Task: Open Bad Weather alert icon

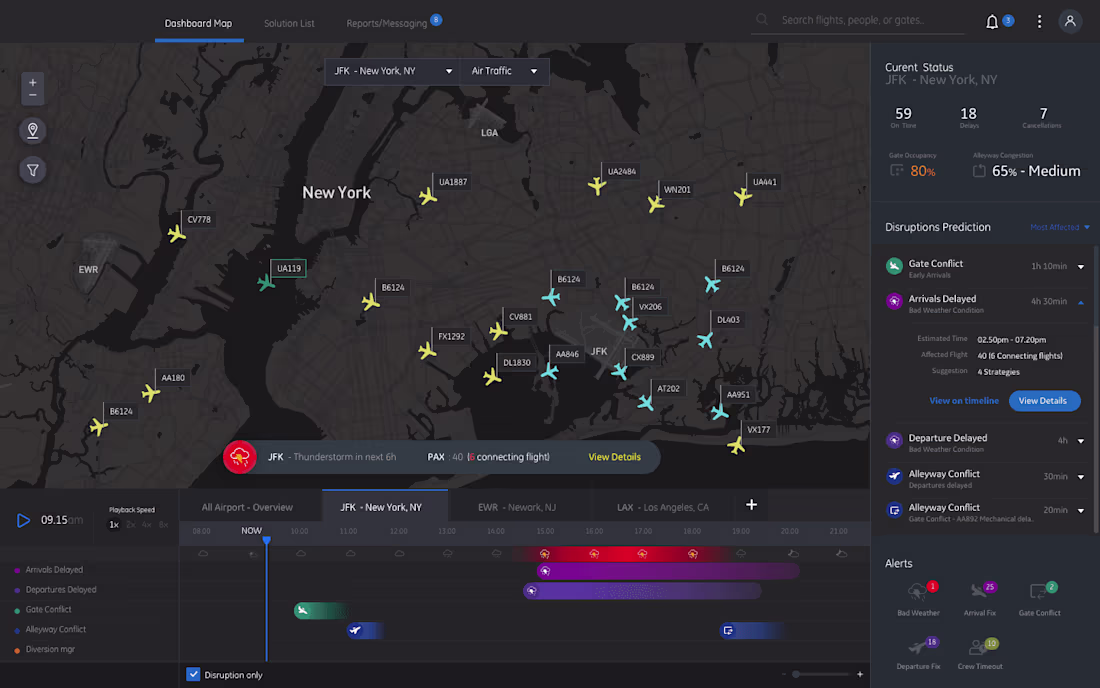Action: (x=918, y=593)
